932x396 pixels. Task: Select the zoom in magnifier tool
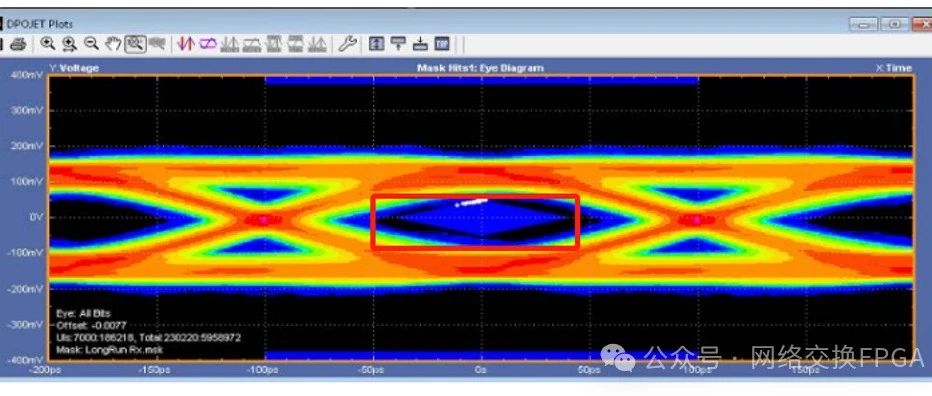(x=48, y=43)
